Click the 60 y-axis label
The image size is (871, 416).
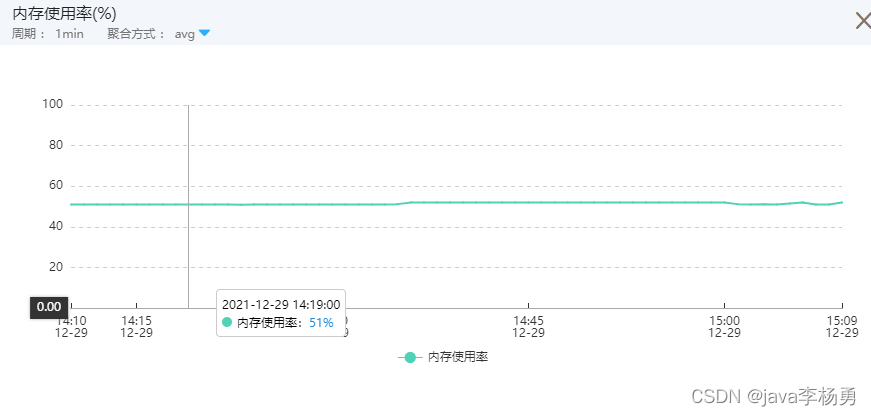click(56, 185)
